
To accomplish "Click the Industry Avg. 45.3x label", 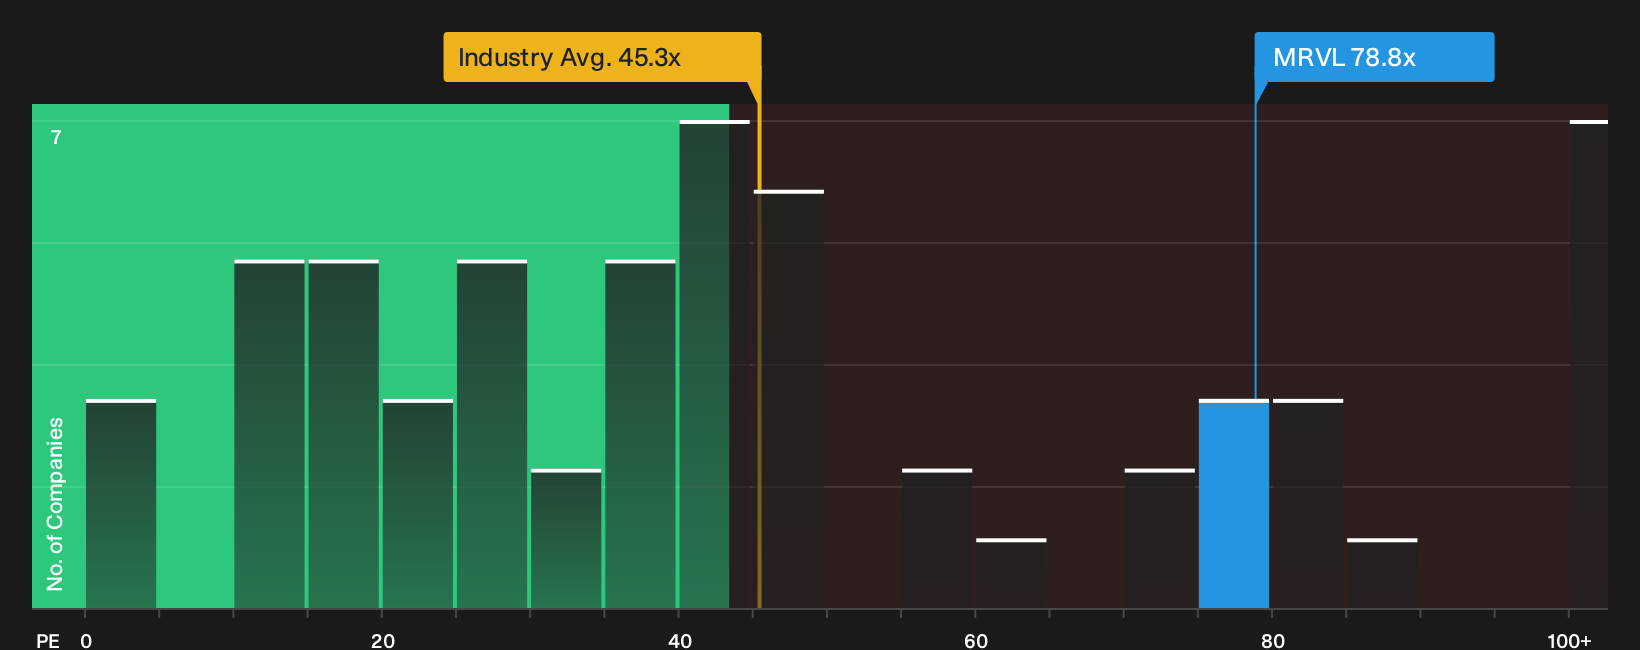I will 602,57.
